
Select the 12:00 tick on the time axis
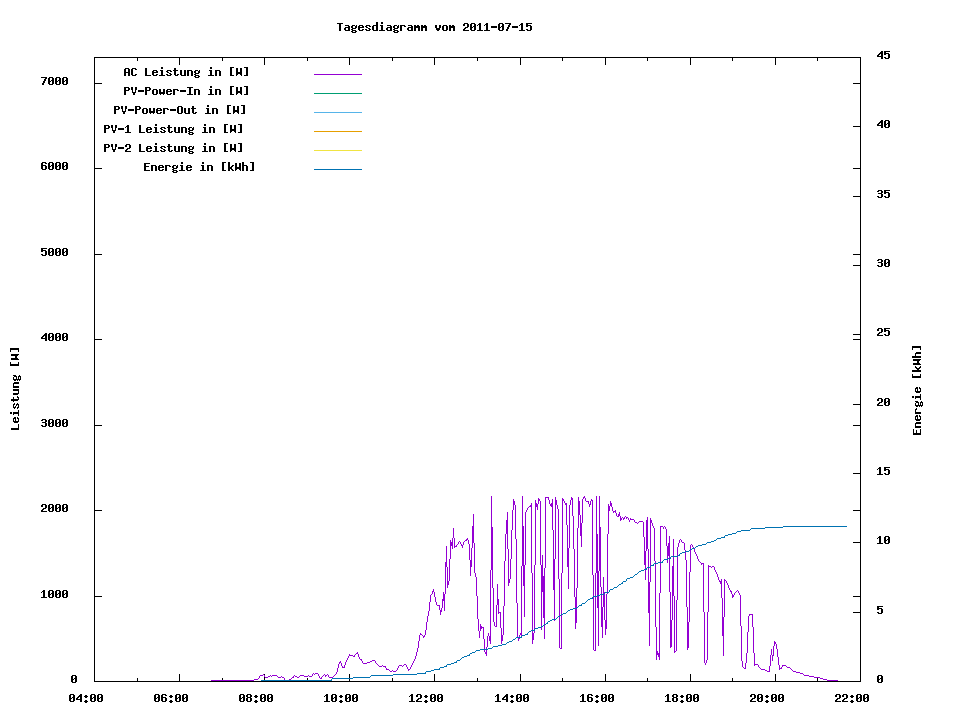(427, 698)
